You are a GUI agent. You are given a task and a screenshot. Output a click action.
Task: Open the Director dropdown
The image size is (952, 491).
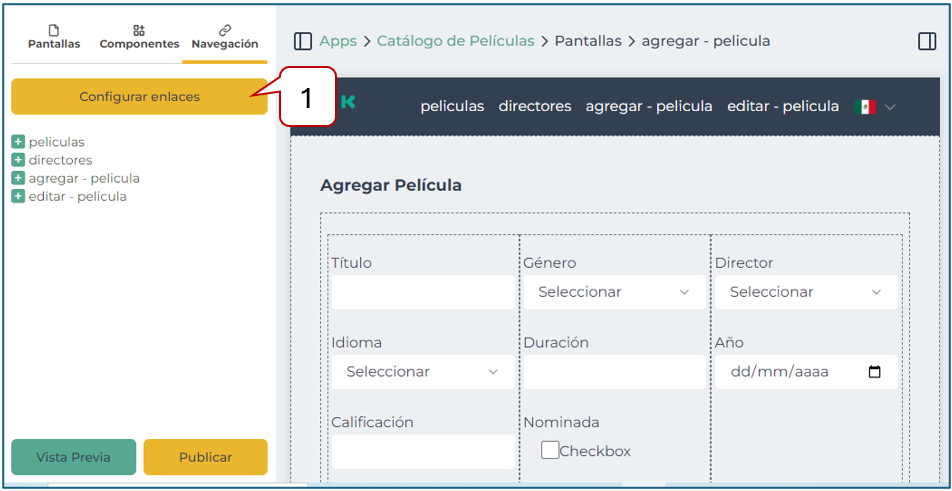point(805,292)
